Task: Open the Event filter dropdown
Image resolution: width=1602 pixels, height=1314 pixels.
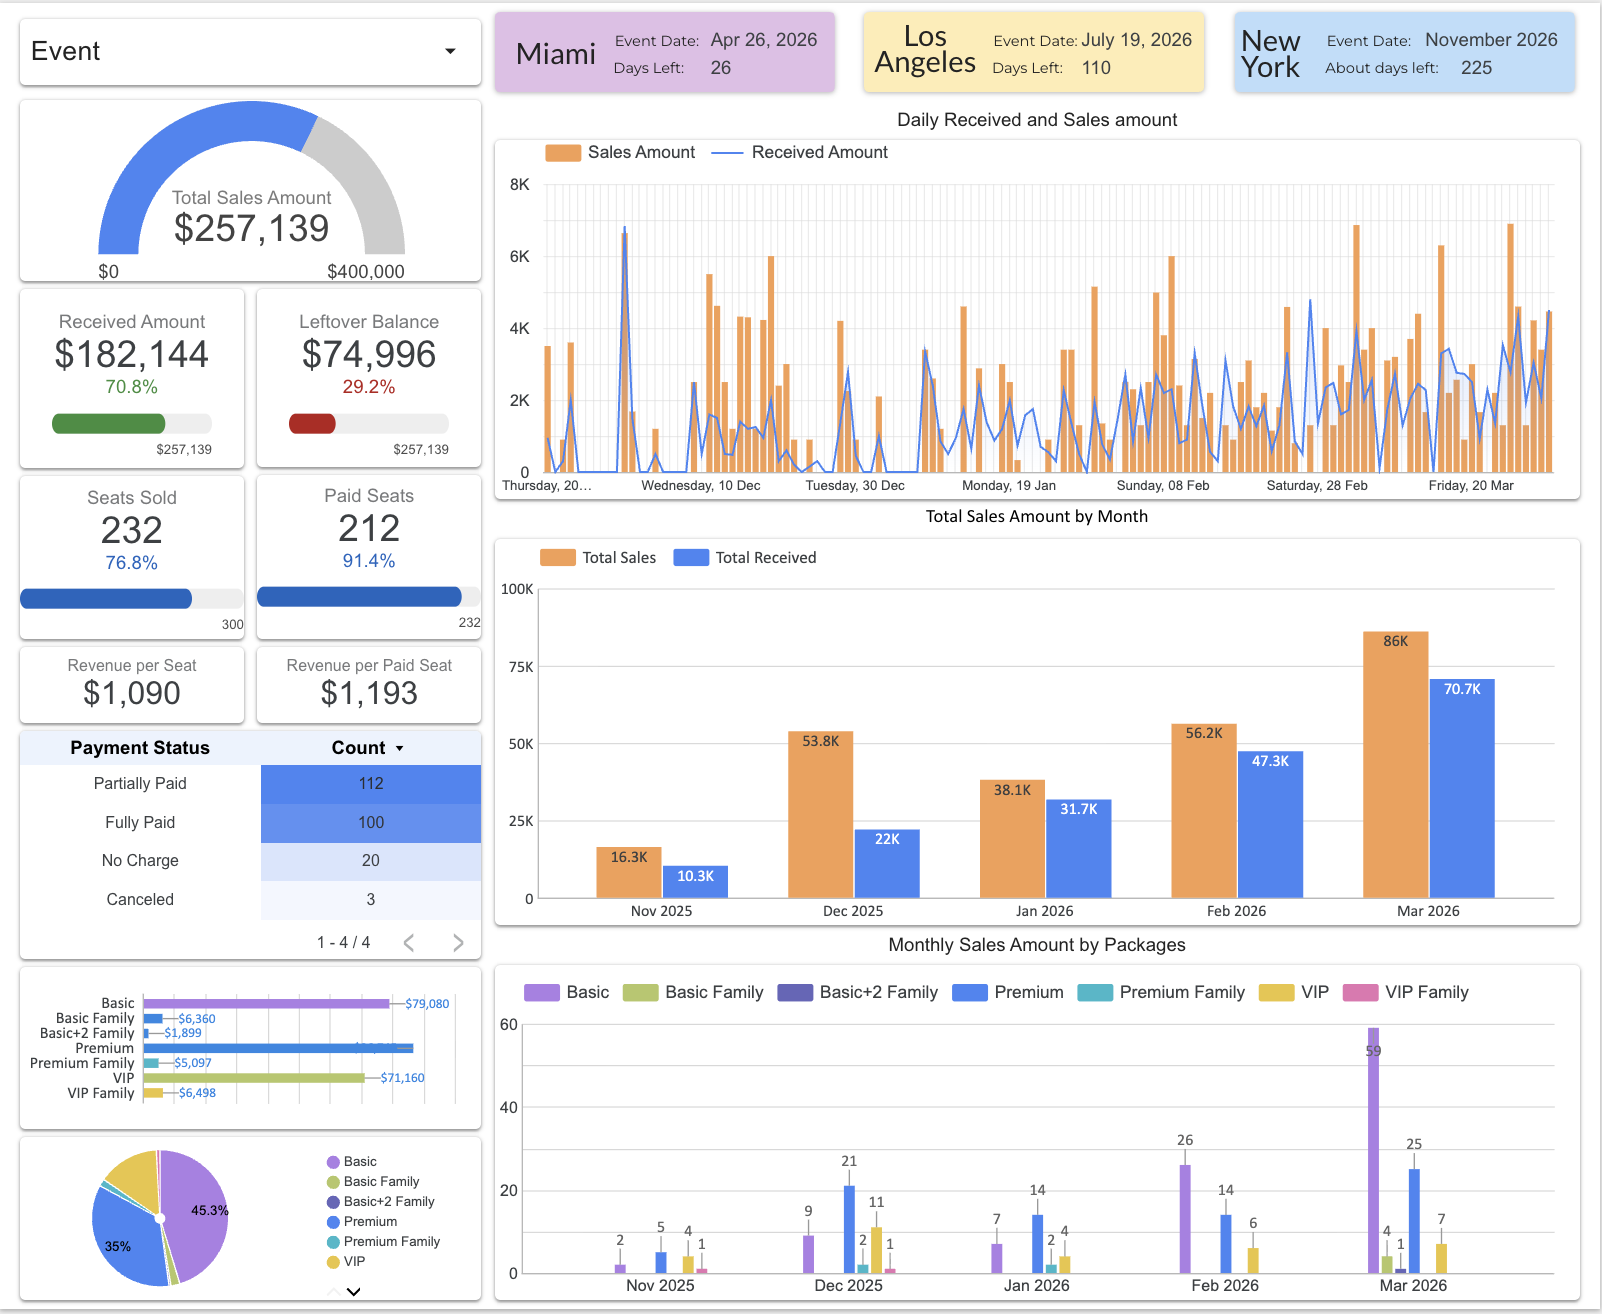Action: (449, 51)
